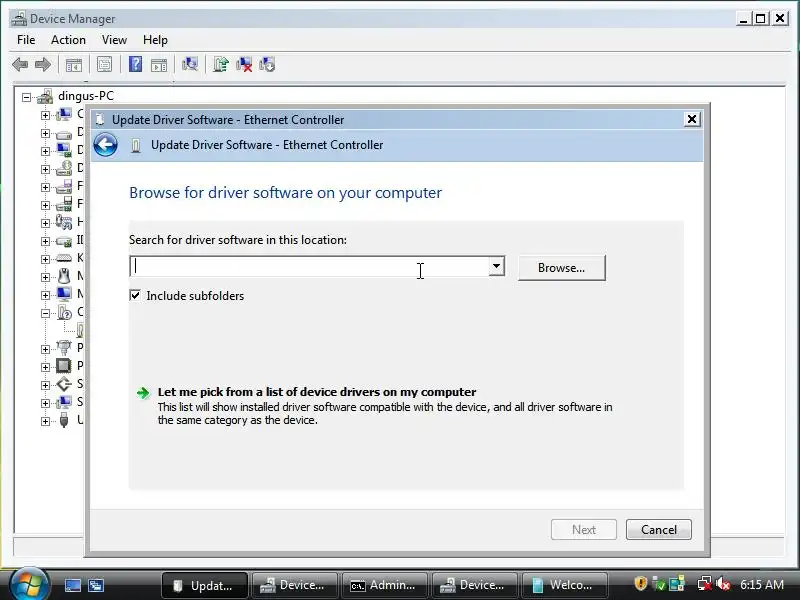Expand the Processors node
Viewport: 800px width, 600px height.
click(45, 367)
